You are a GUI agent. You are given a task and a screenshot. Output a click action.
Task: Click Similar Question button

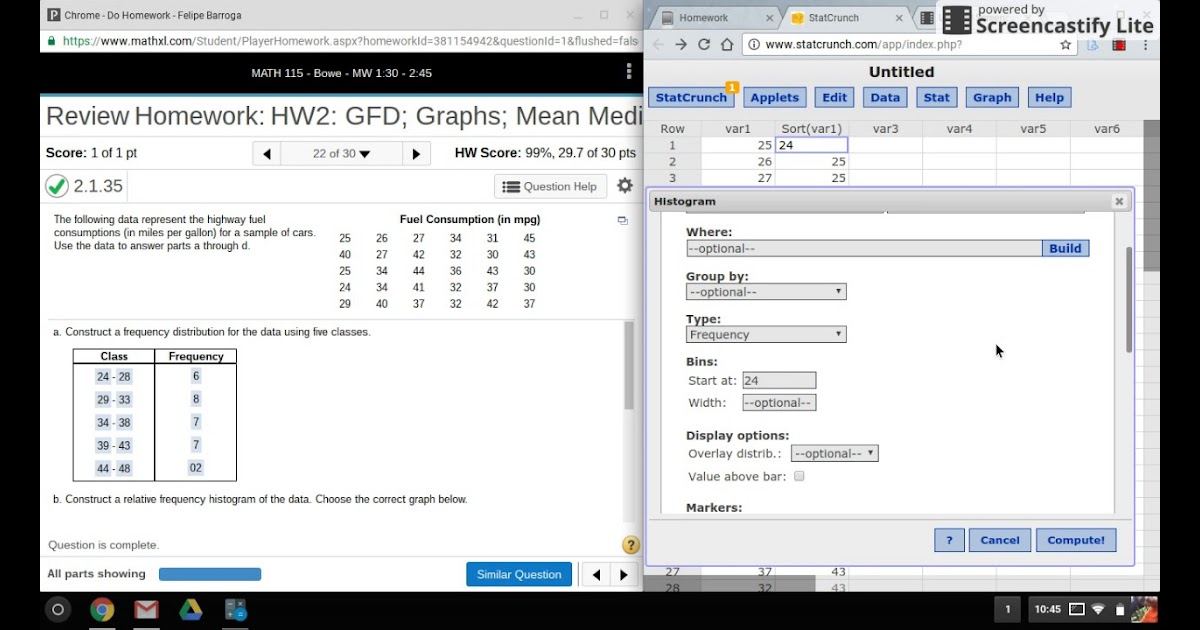(519, 574)
